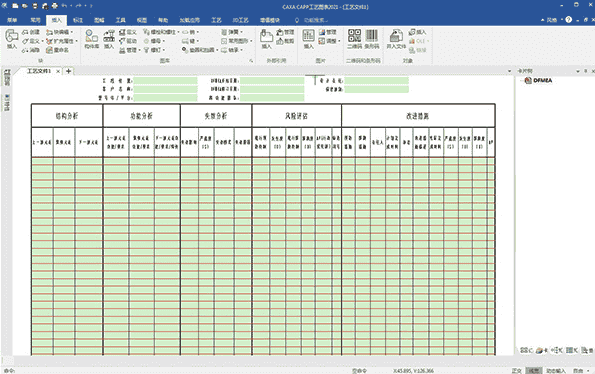Image resolution: width=595 pixels, height=374 pixels.
Task: Click the first green header input field
Action: (x=165, y=80)
